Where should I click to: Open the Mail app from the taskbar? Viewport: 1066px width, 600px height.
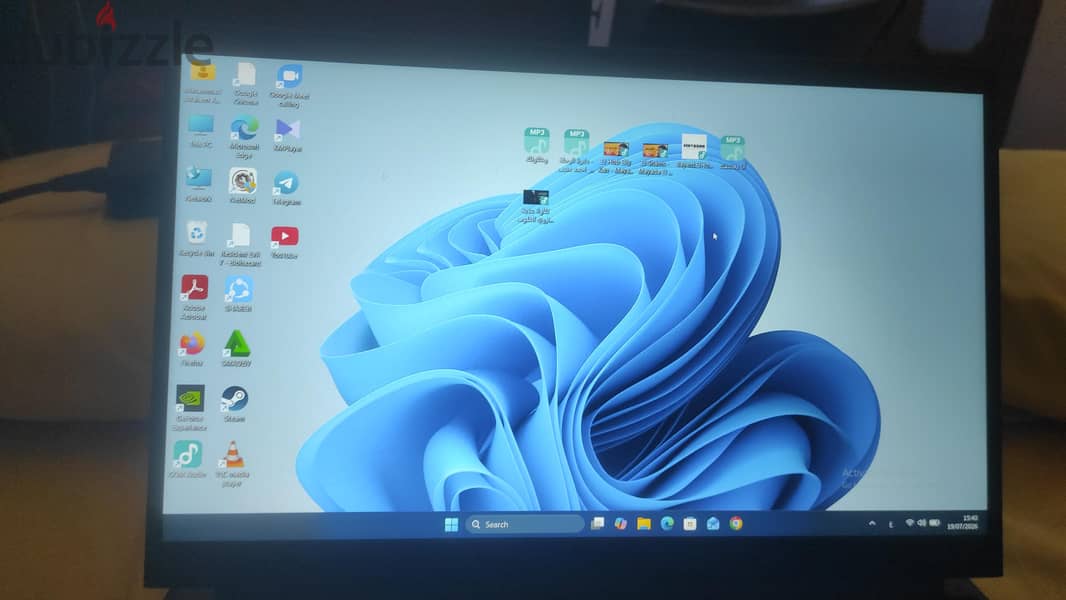pyautogui.click(x=713, y=523)
